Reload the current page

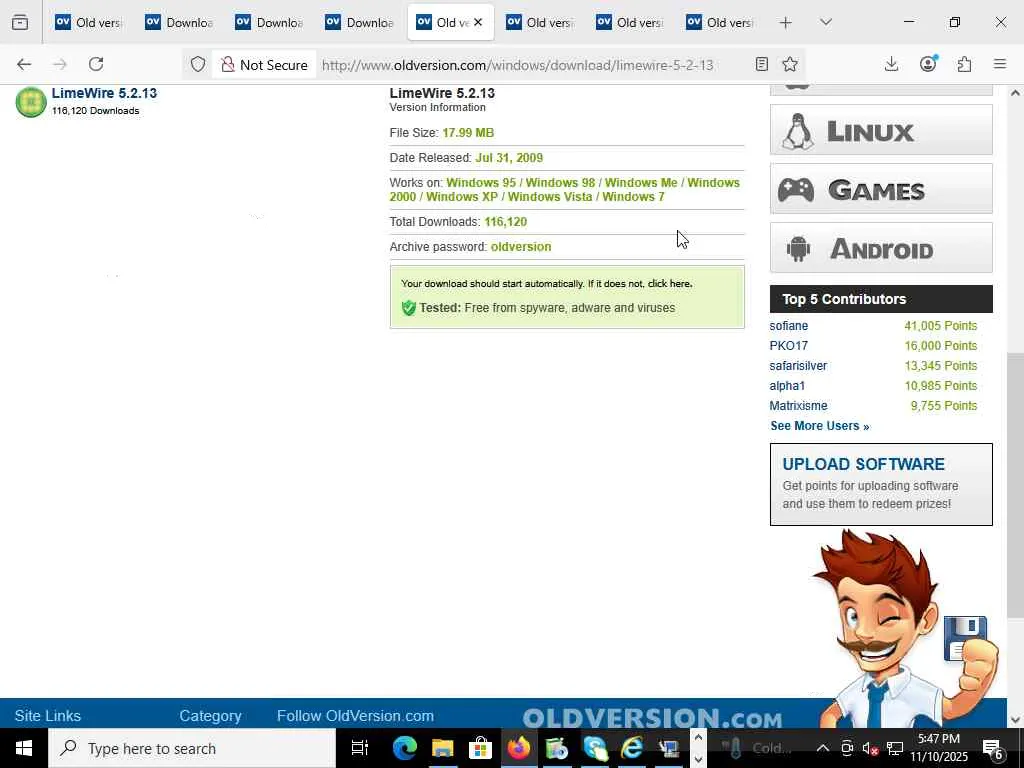pos(96,64)
